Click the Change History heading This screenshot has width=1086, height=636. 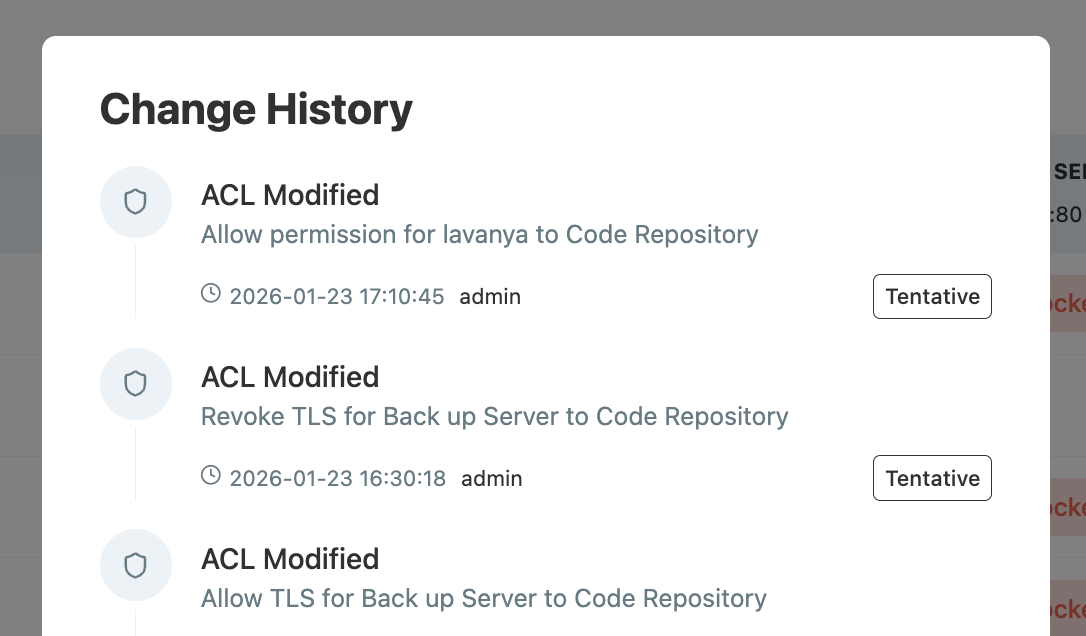[256, 109]
